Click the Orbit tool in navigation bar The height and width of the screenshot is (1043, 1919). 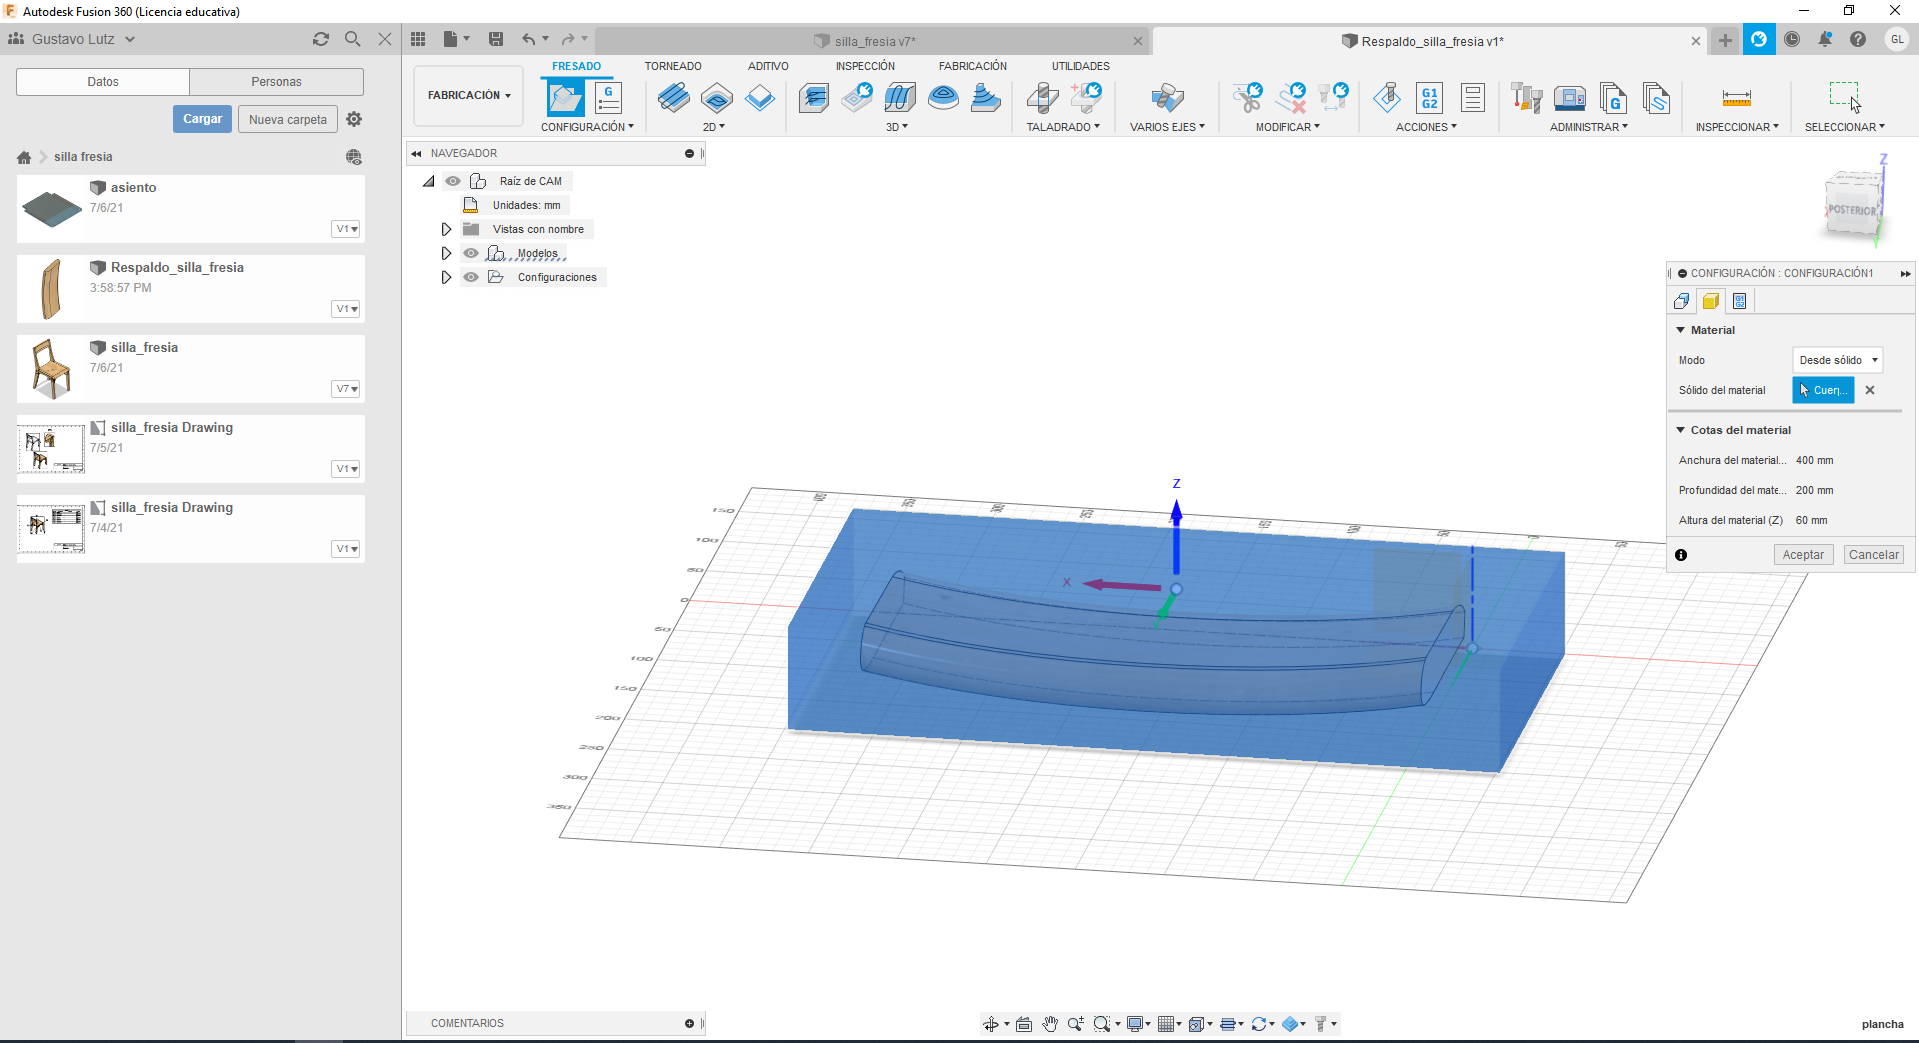(x=991, y=1024)
